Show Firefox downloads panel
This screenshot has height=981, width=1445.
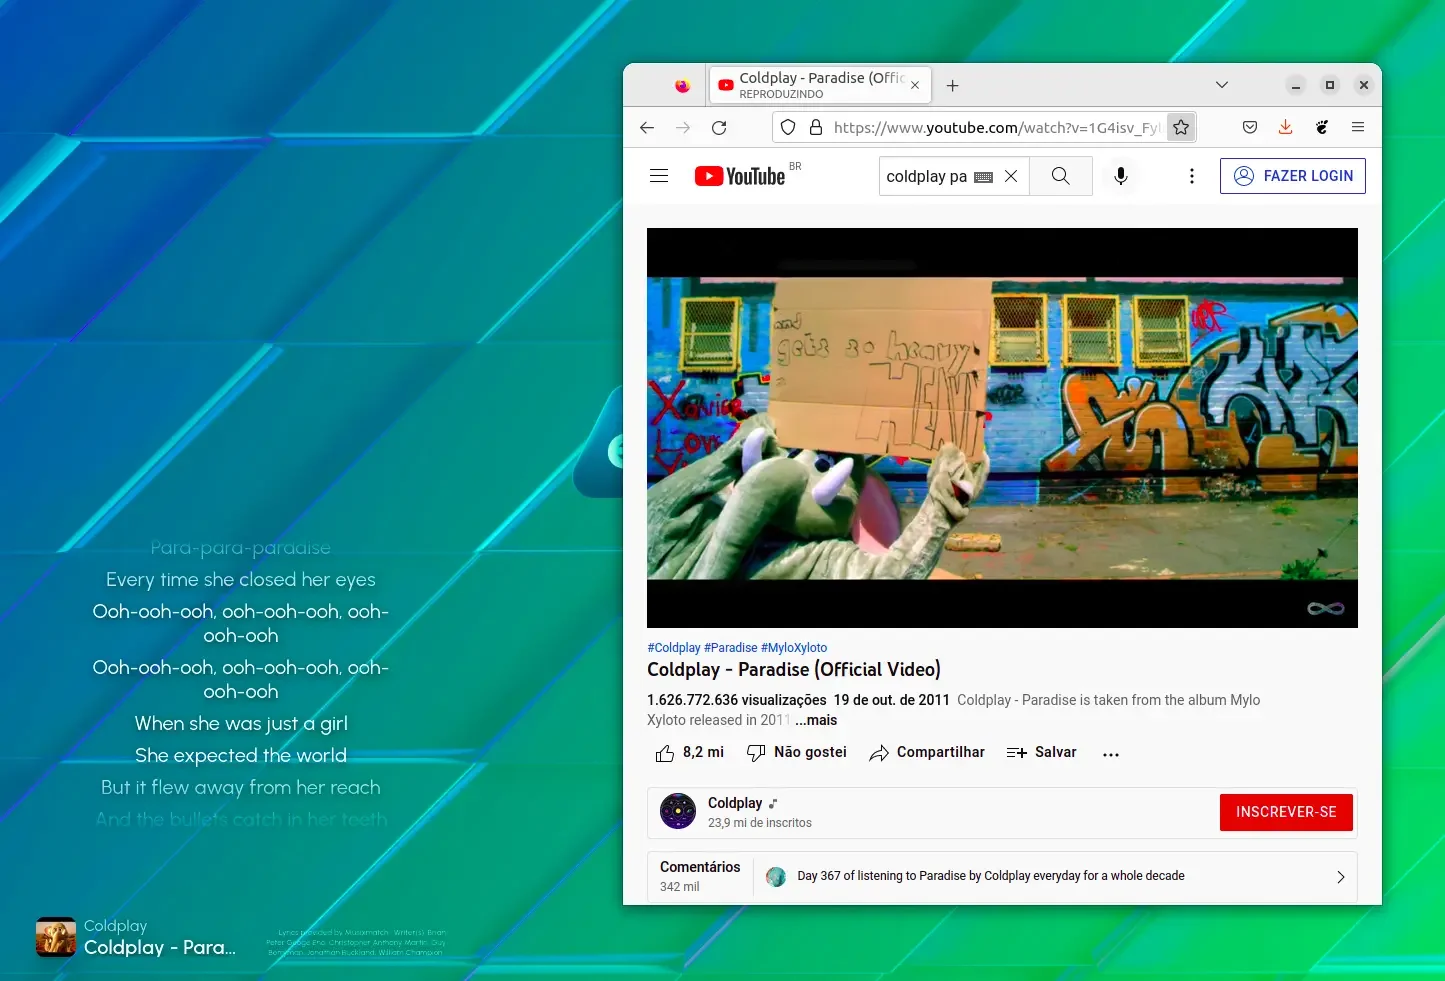[1286, 127]
